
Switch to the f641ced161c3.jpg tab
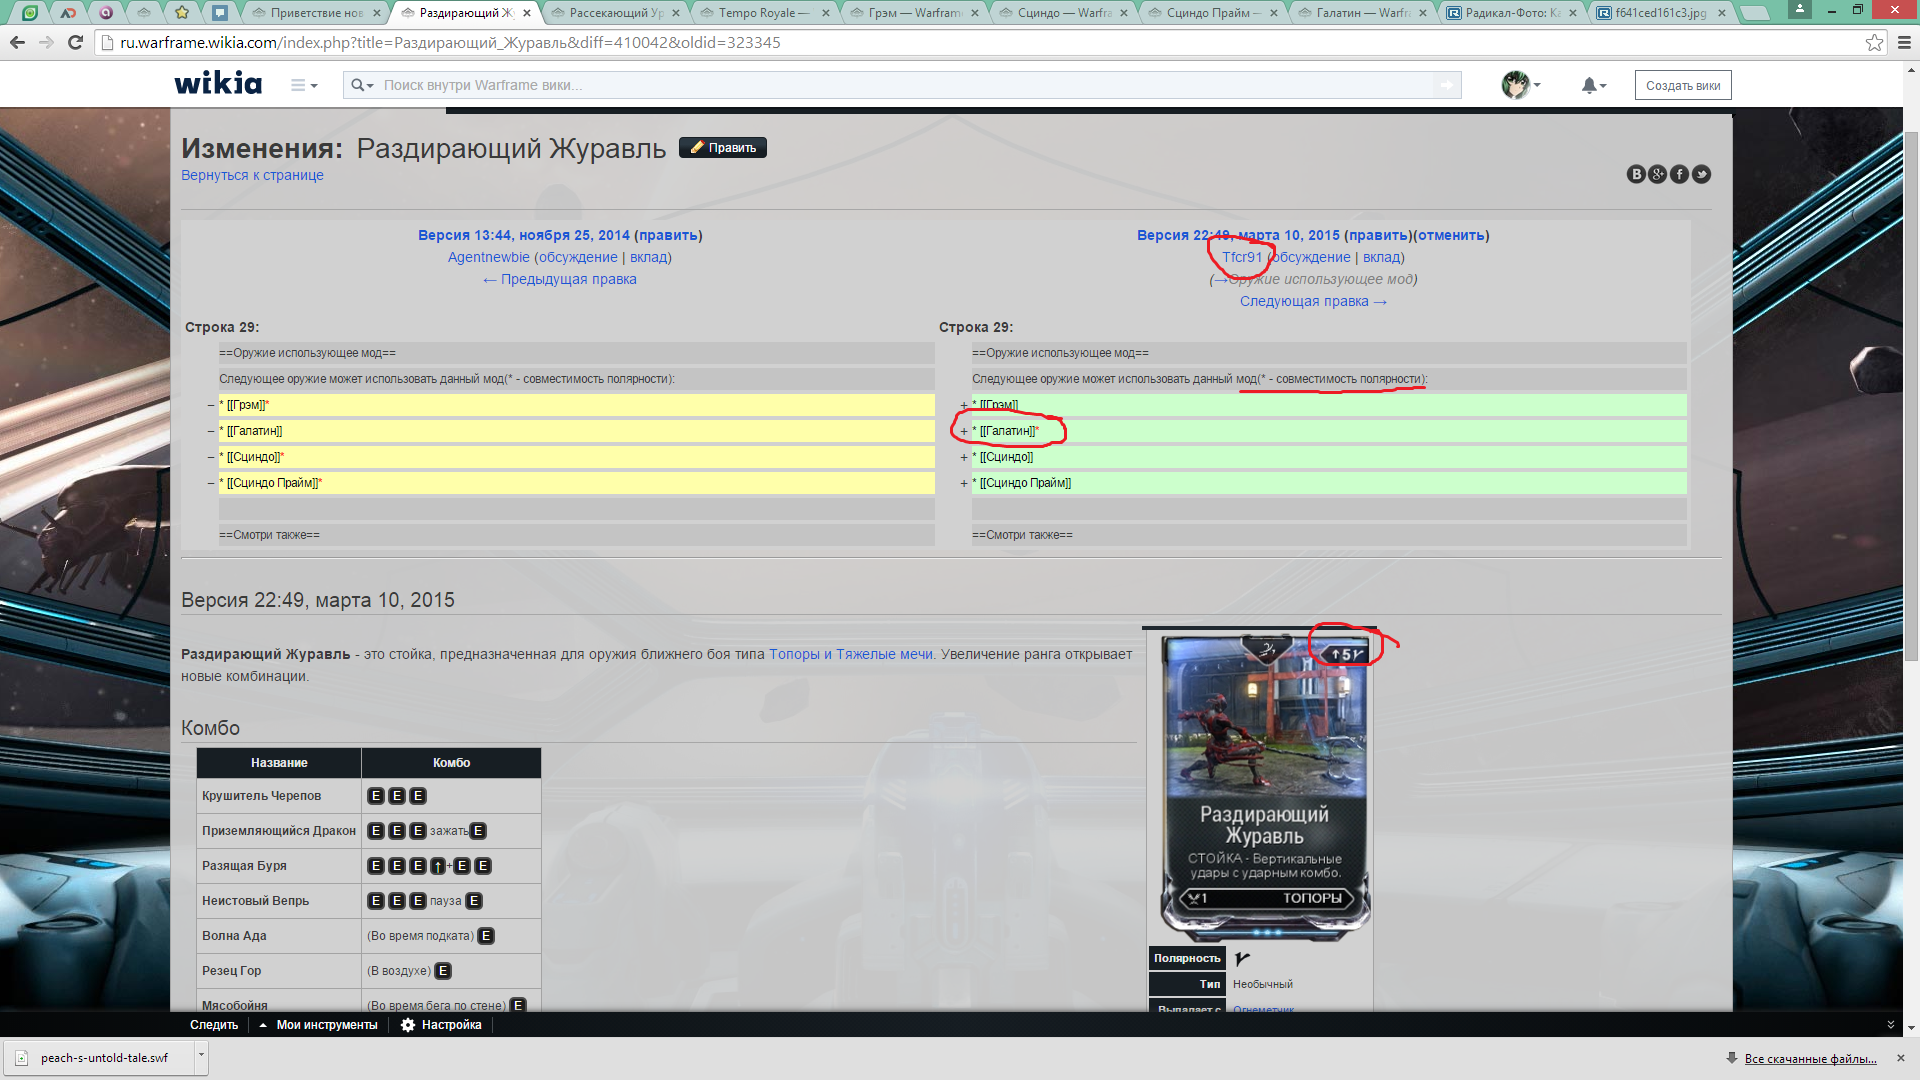tap(1661, 13)
